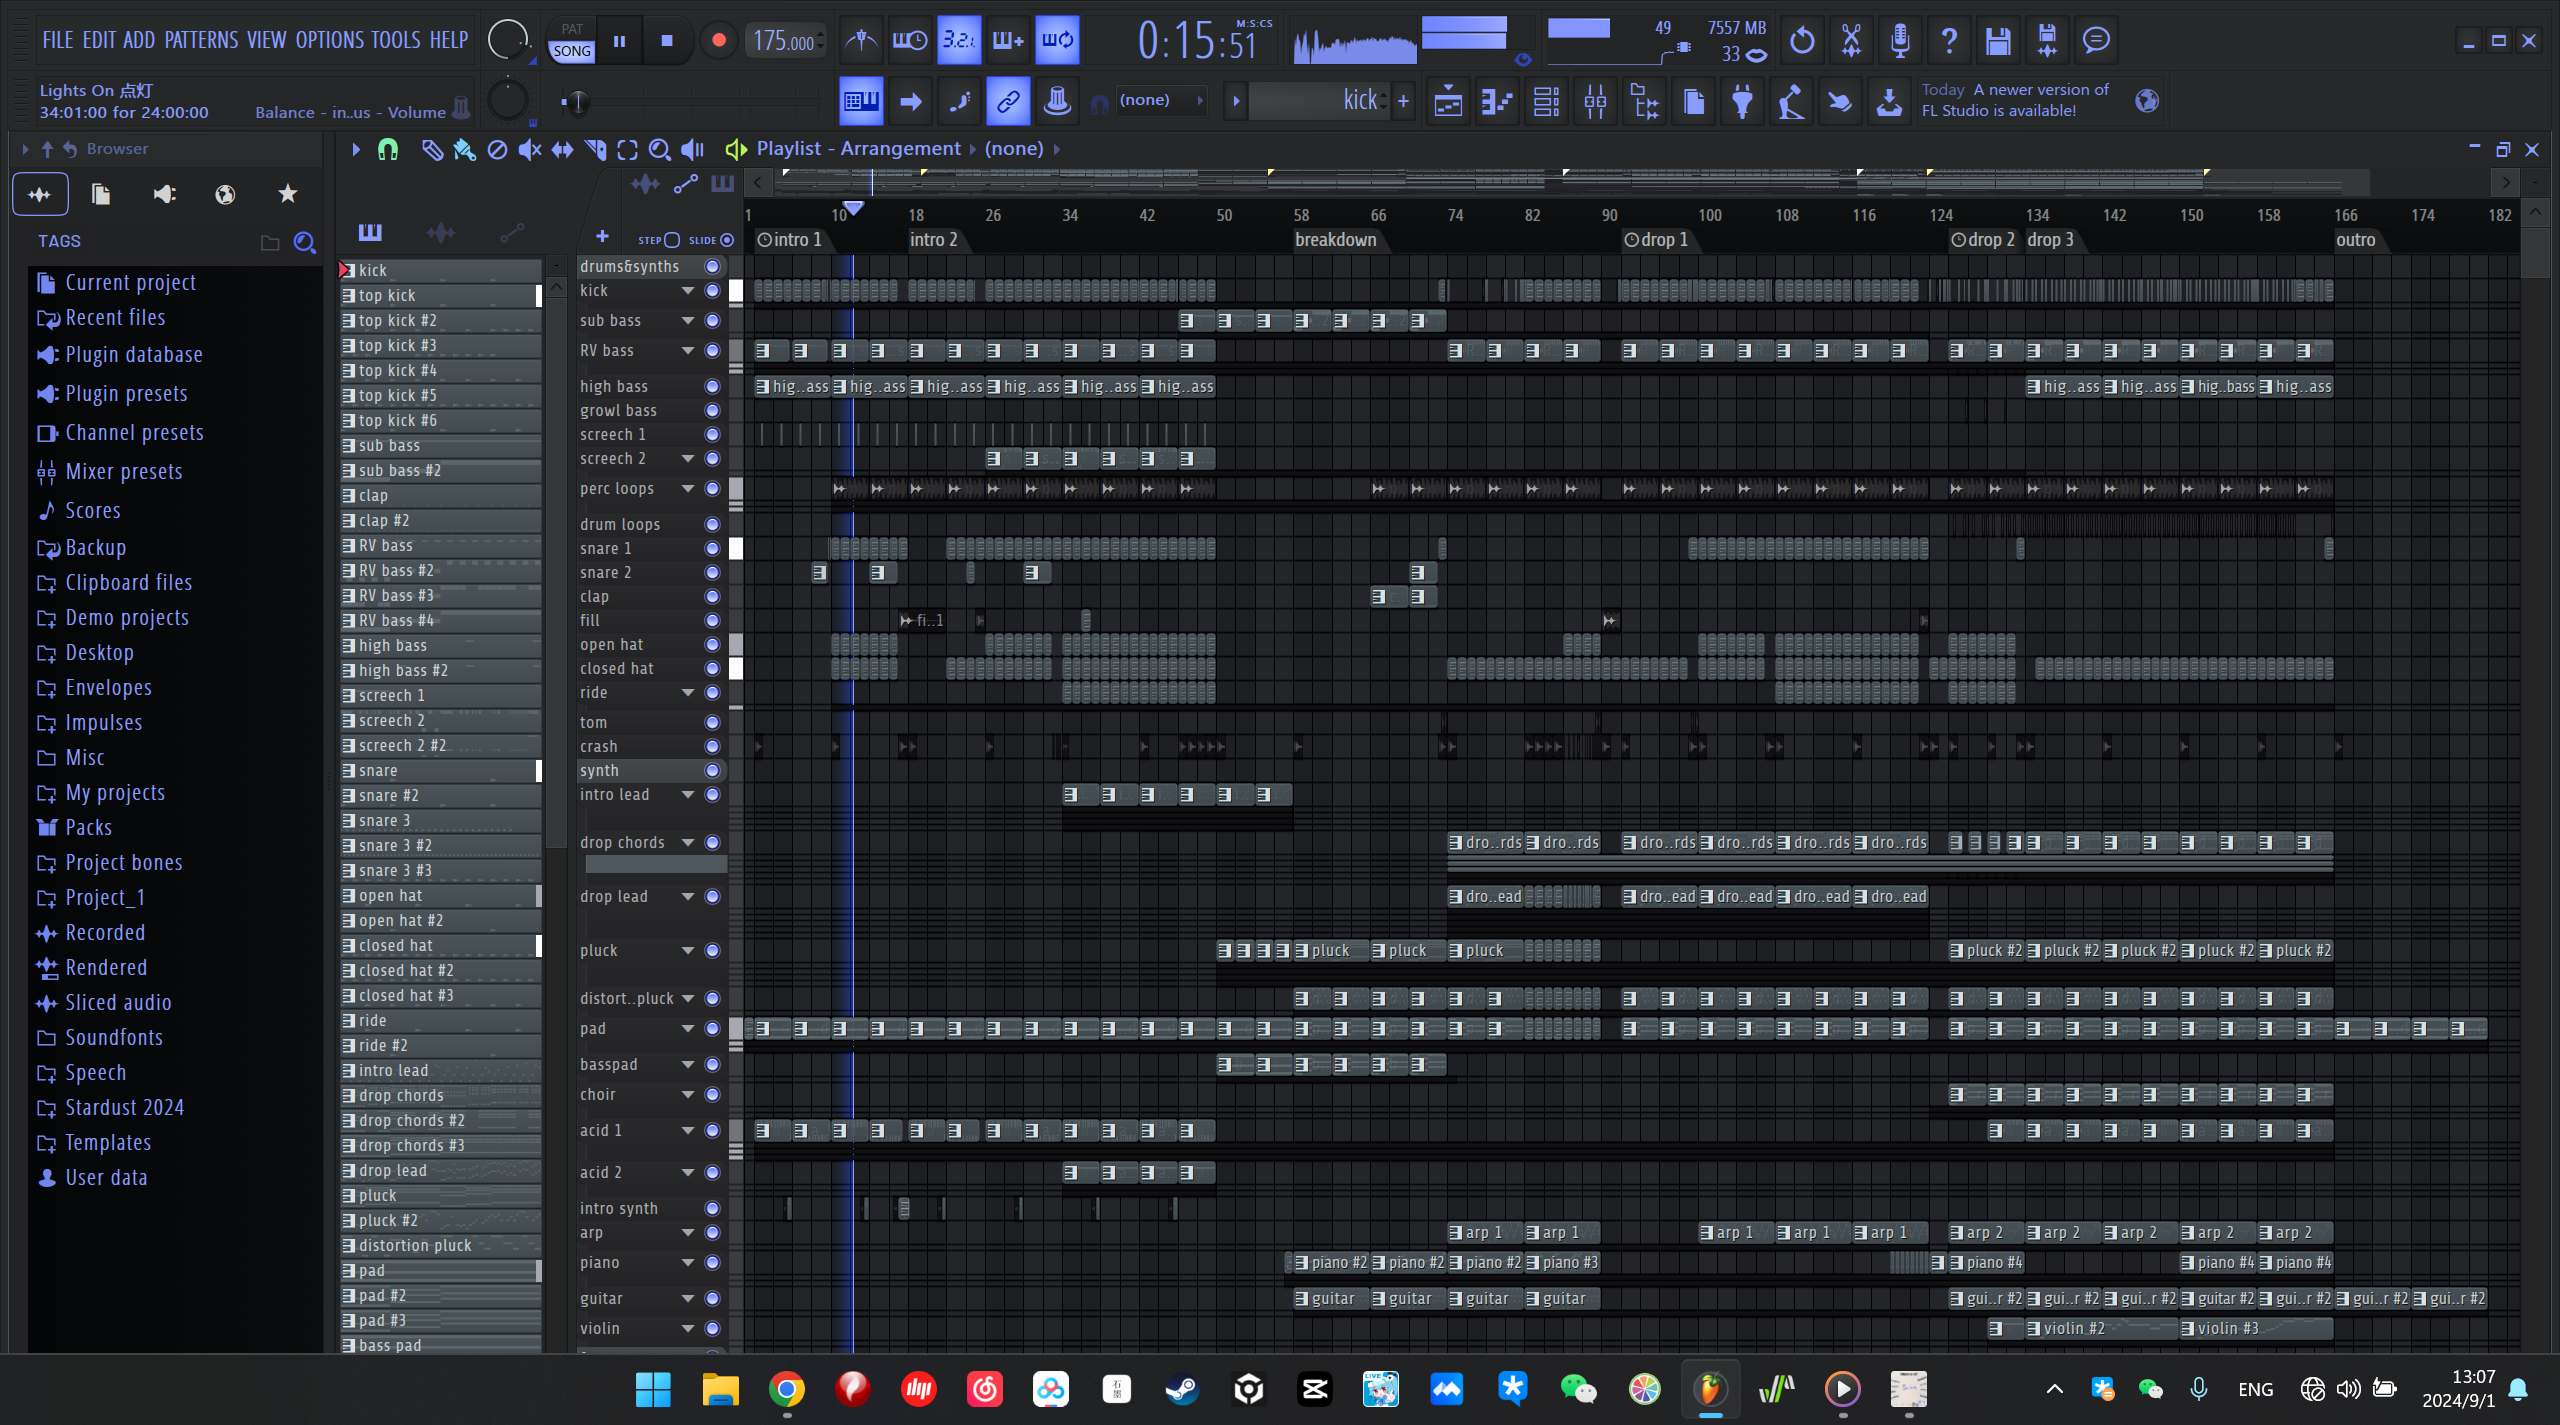
Task: Click the save project floppy icon
Action: coord(1997,41)
